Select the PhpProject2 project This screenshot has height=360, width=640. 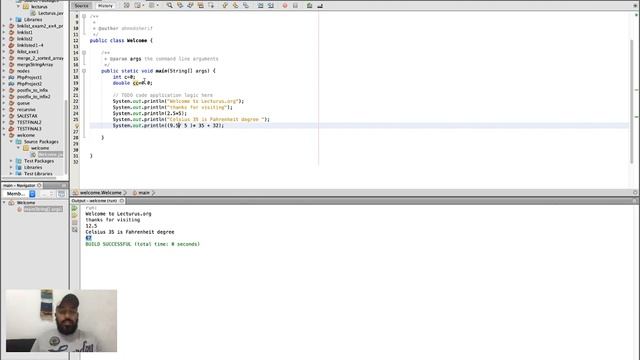pyautogui.click(x=29, y=84)
